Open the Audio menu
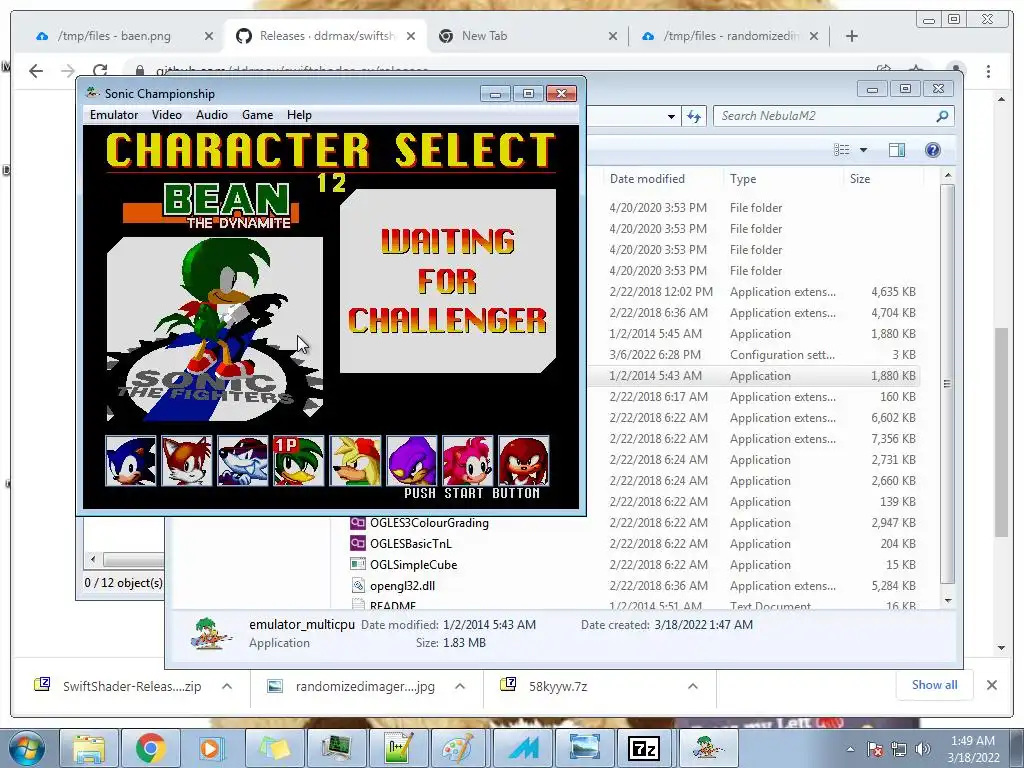Screen dimensions: 1024x768 212,115
